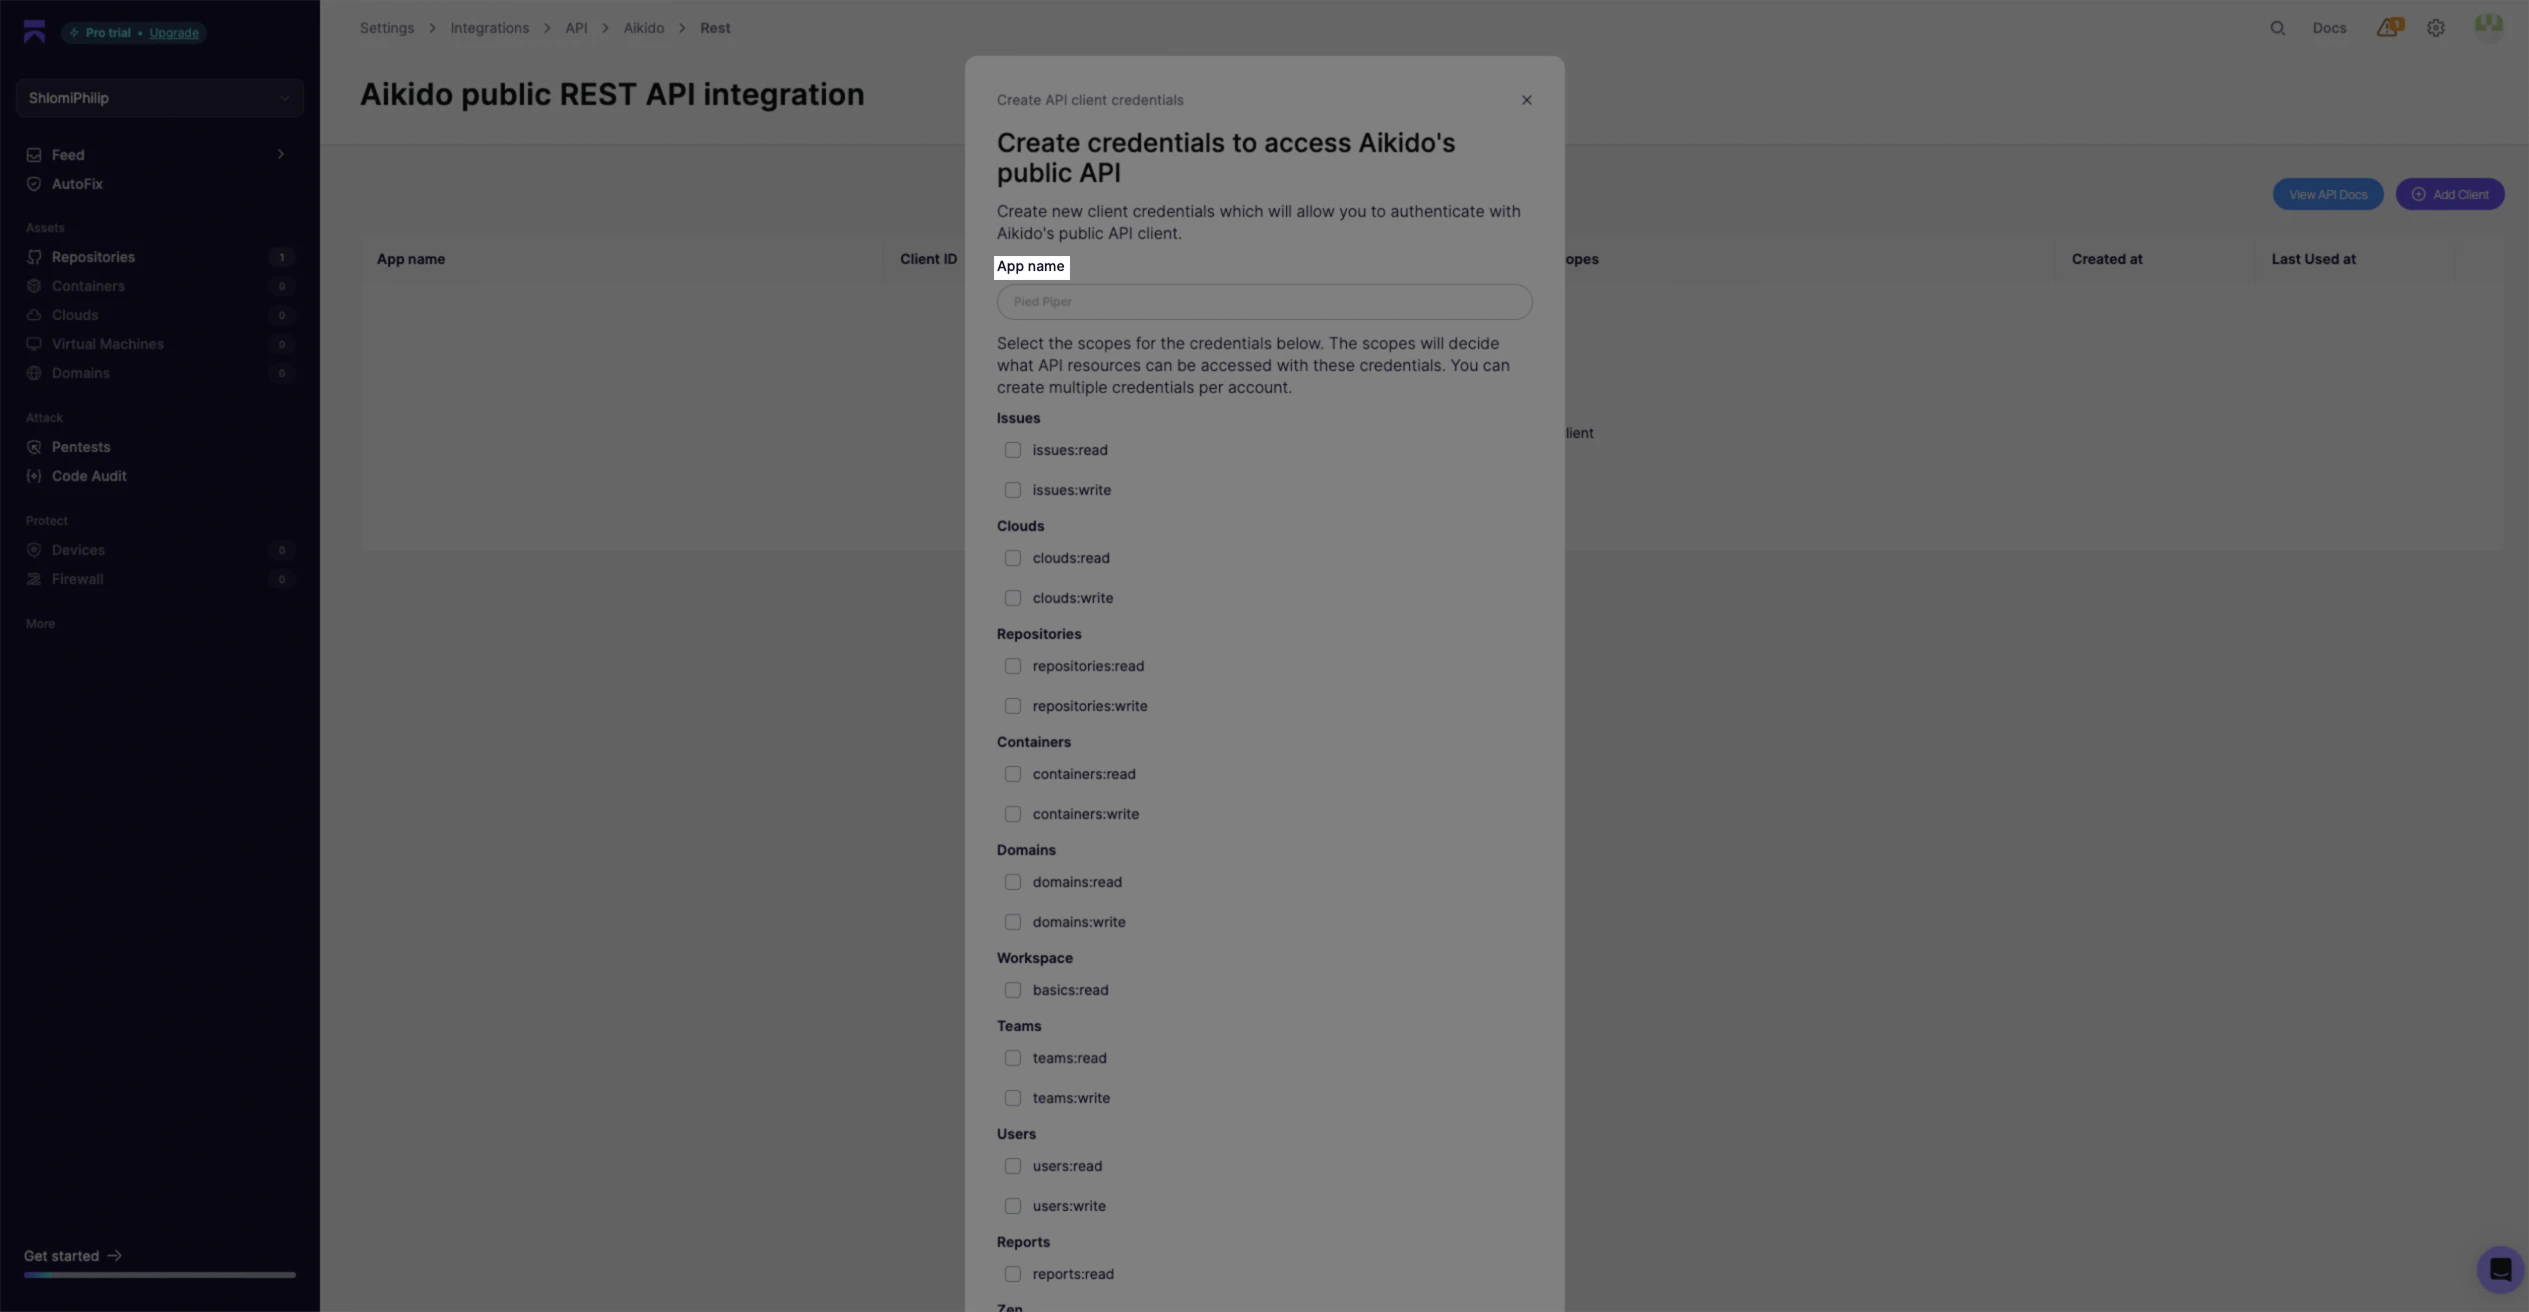This screenshot has width=2529, height=1312.
Task: Focus the App name input field
Action: (1264, 302)
